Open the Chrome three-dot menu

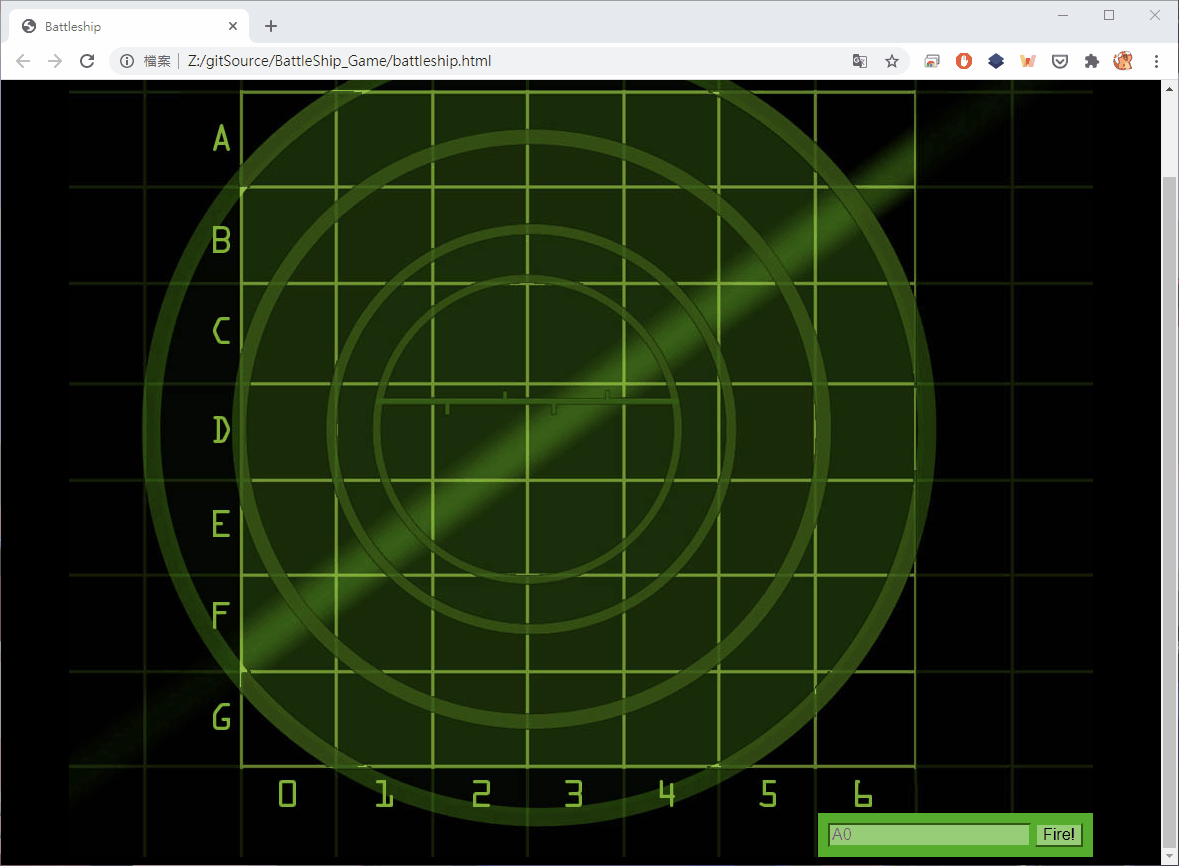pos(1156,61)
